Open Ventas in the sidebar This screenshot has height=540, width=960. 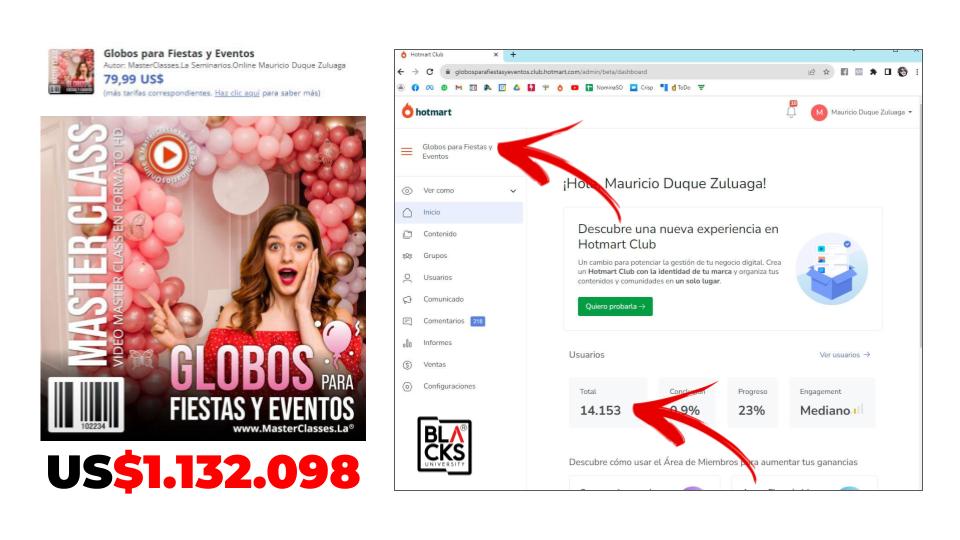coord(435,365)
